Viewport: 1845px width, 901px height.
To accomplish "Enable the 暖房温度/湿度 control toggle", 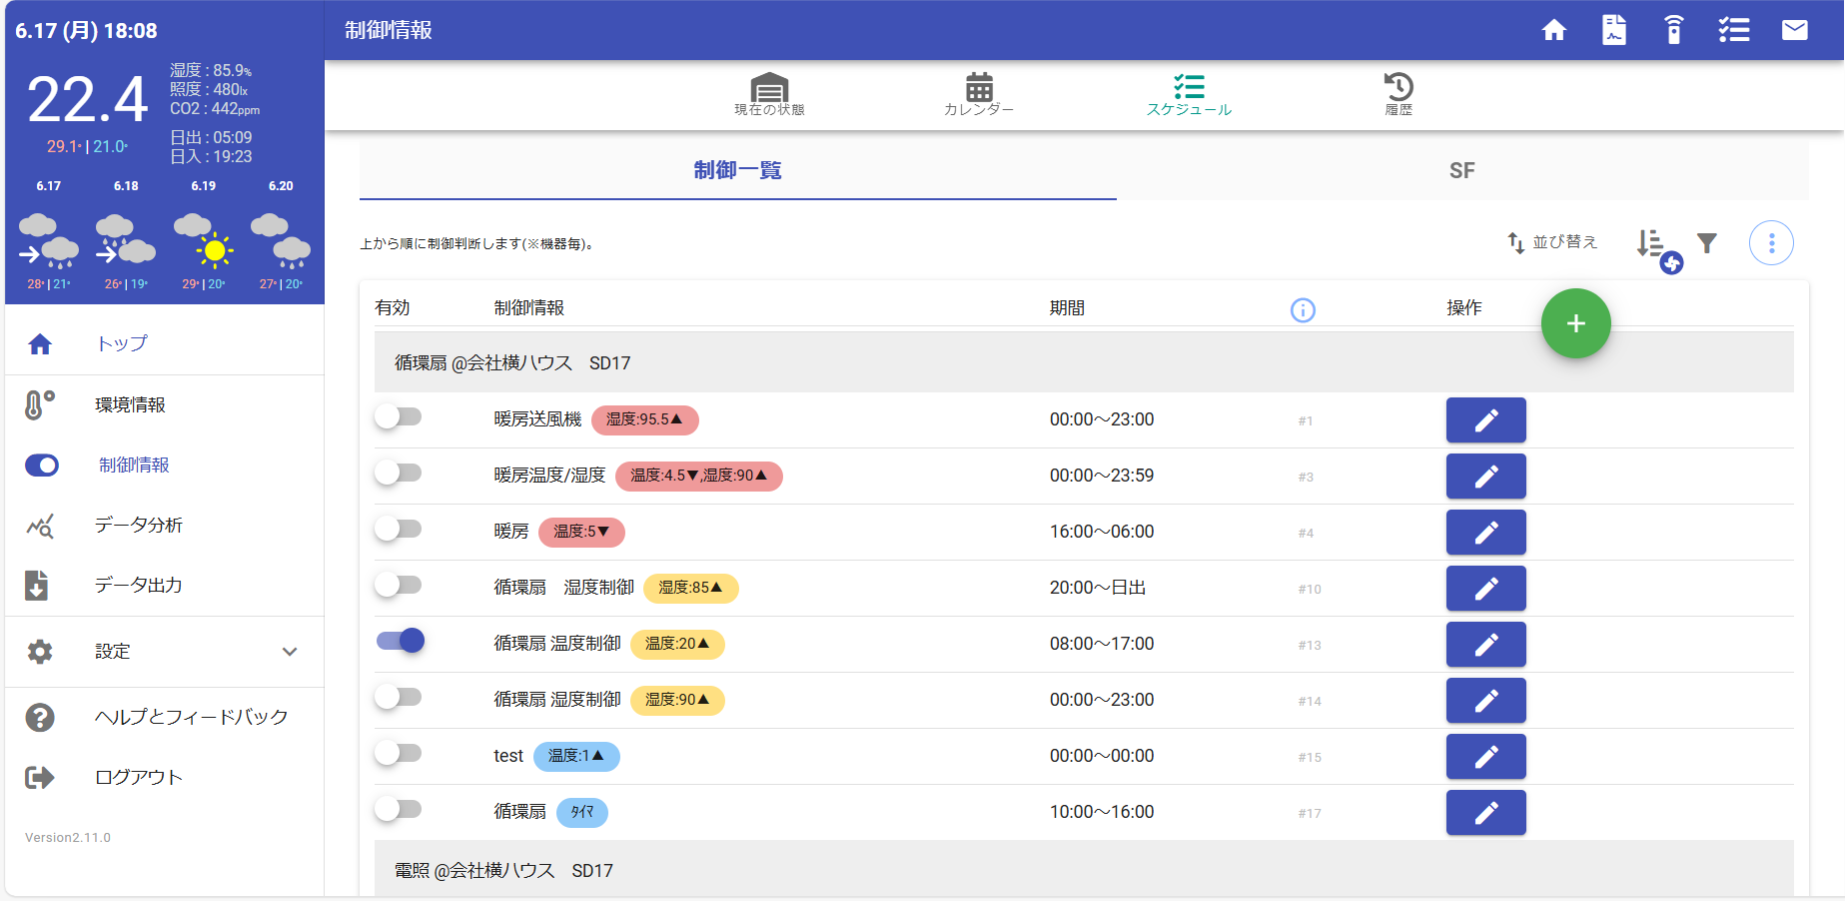I will click(399, 472).
